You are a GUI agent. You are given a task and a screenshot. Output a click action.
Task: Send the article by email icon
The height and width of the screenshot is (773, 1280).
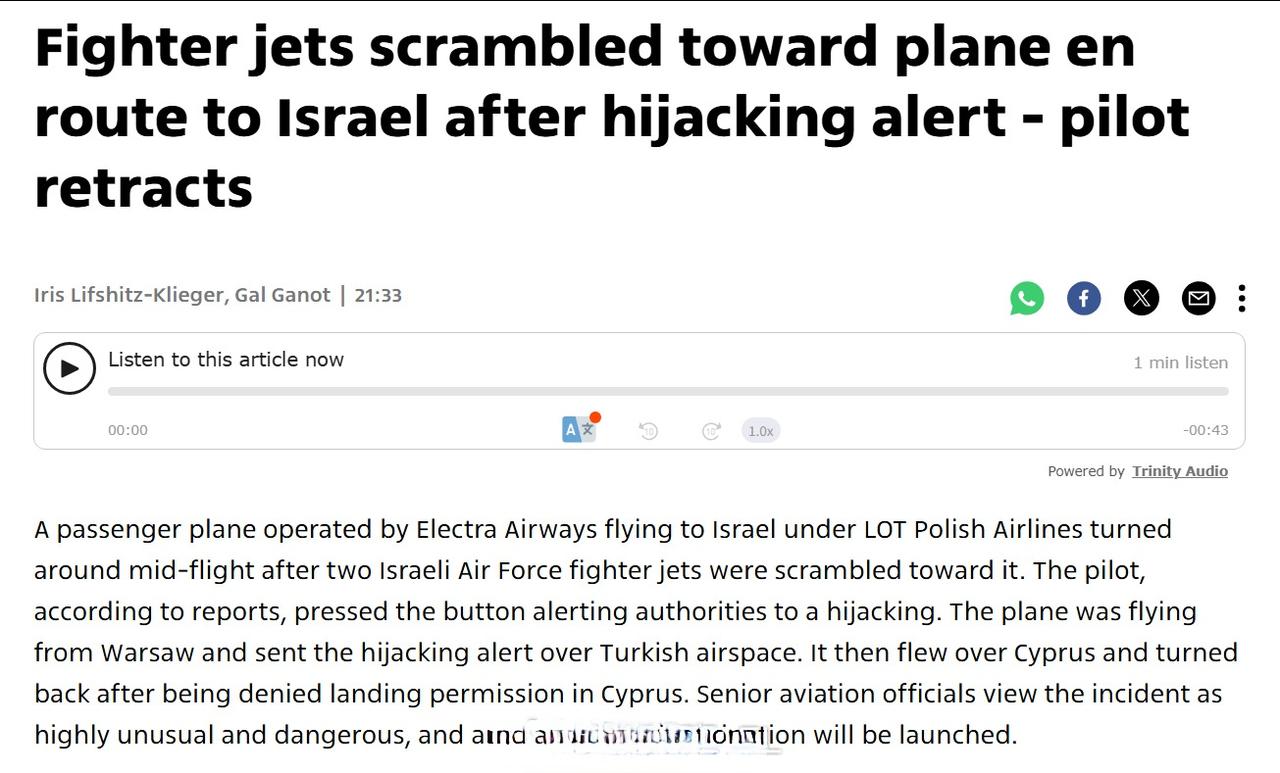click(1198, 298)
